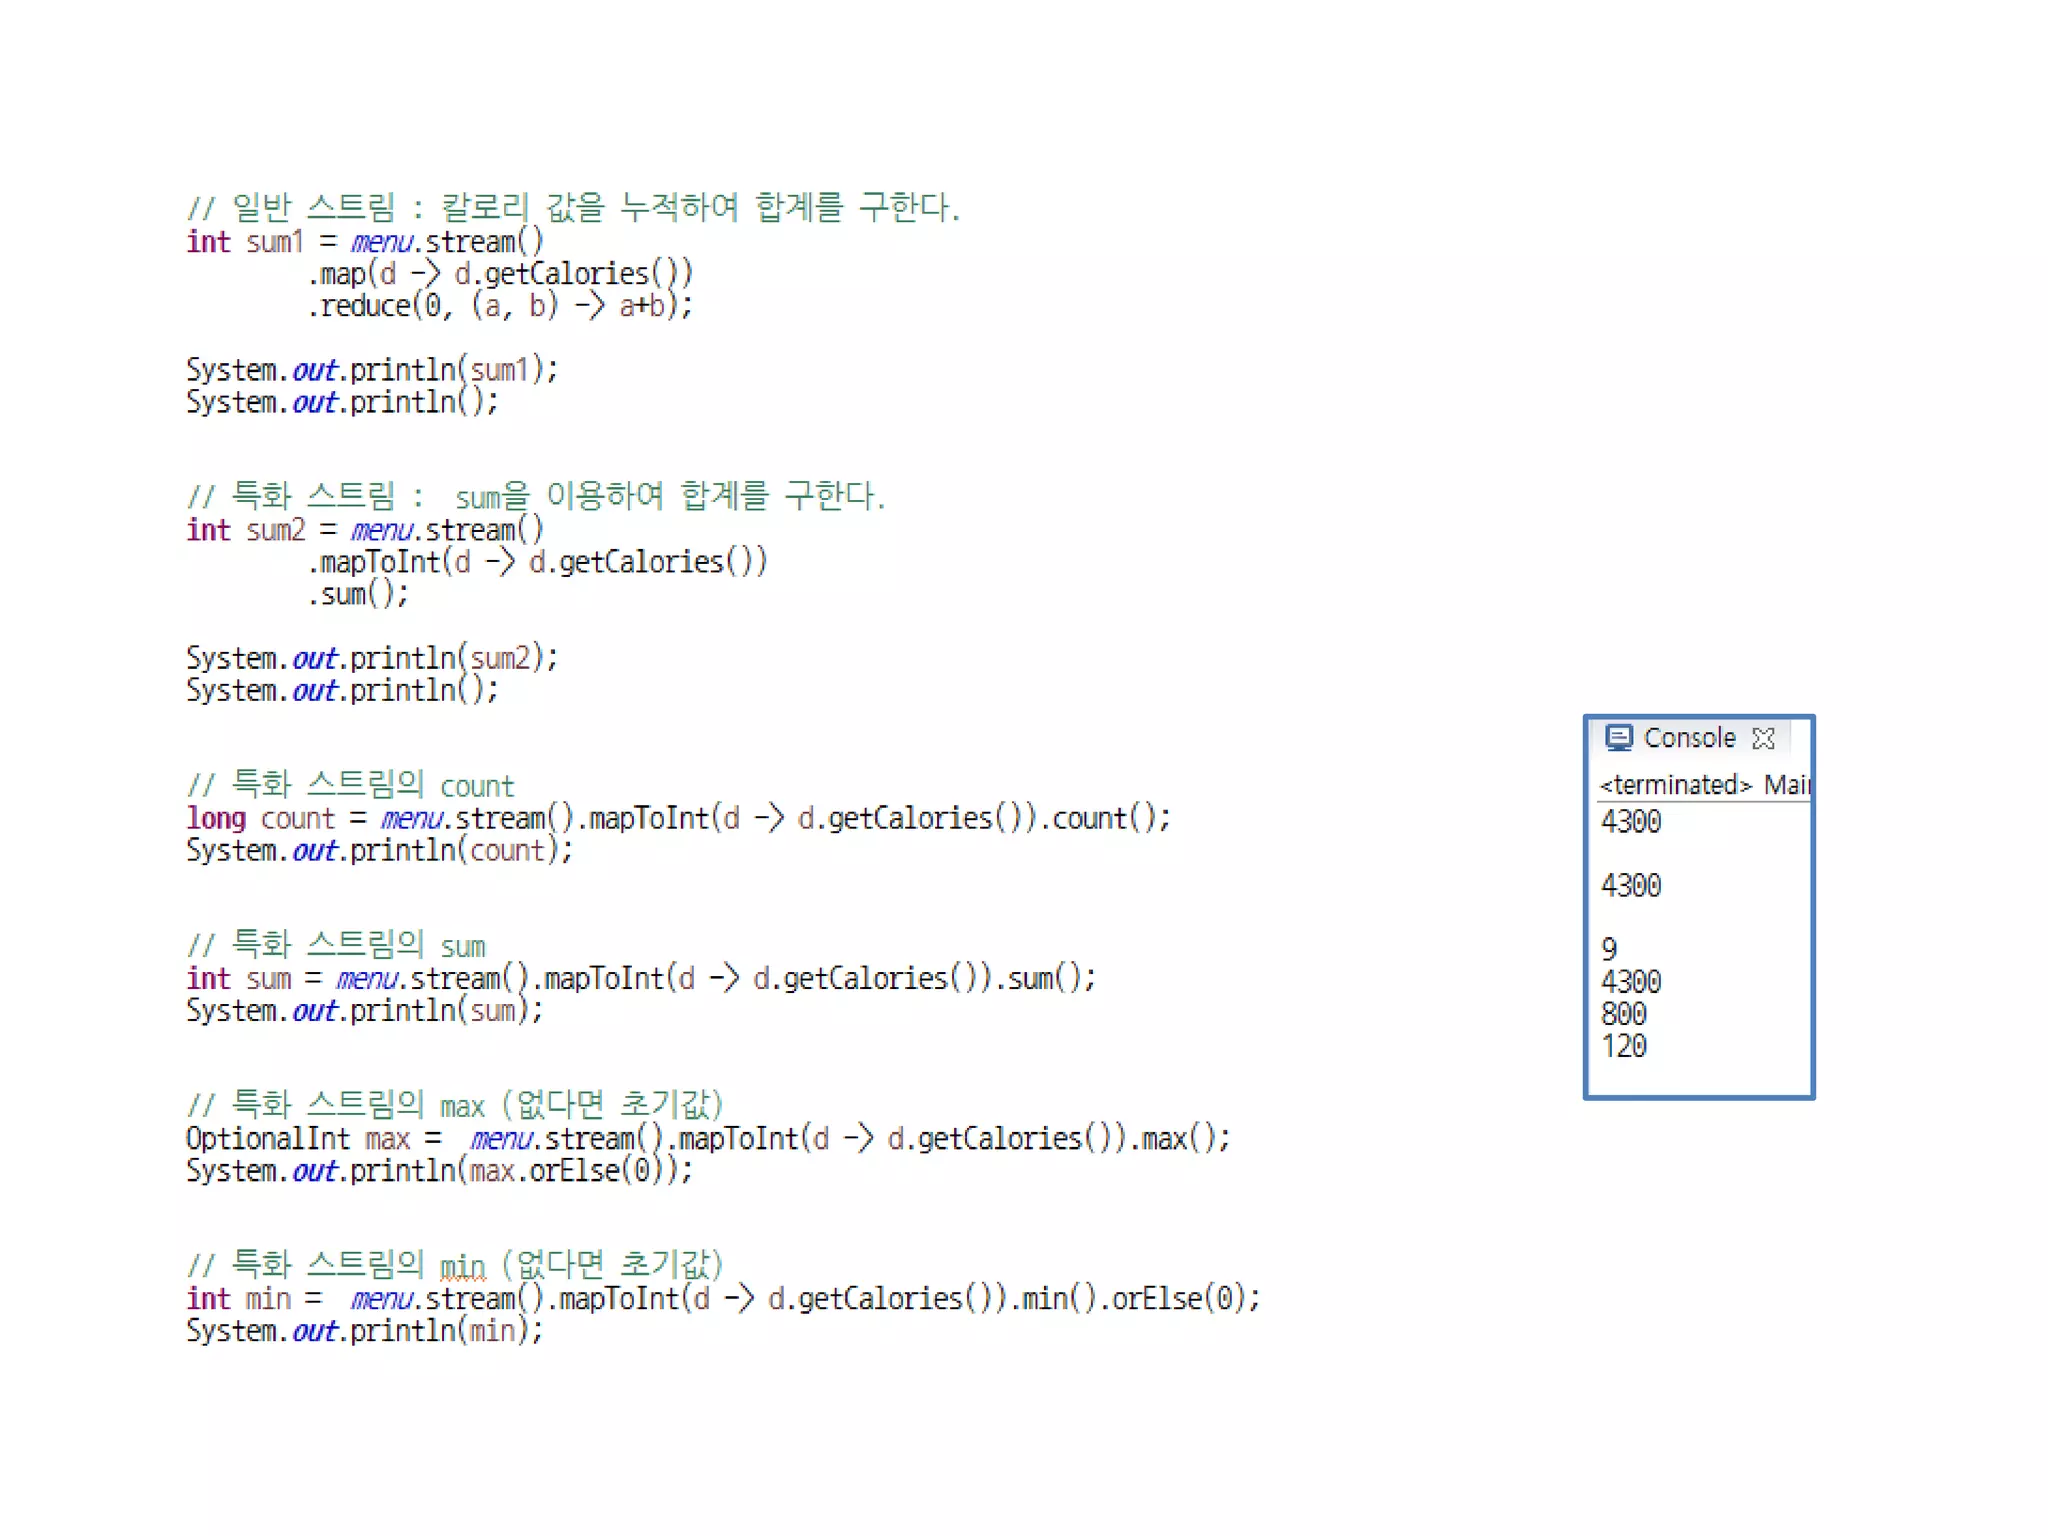Click the reduce(0, (a, b) -> a+b) line
The height and width of the screenshot is (1536, 2048).
tap(500, 306)
